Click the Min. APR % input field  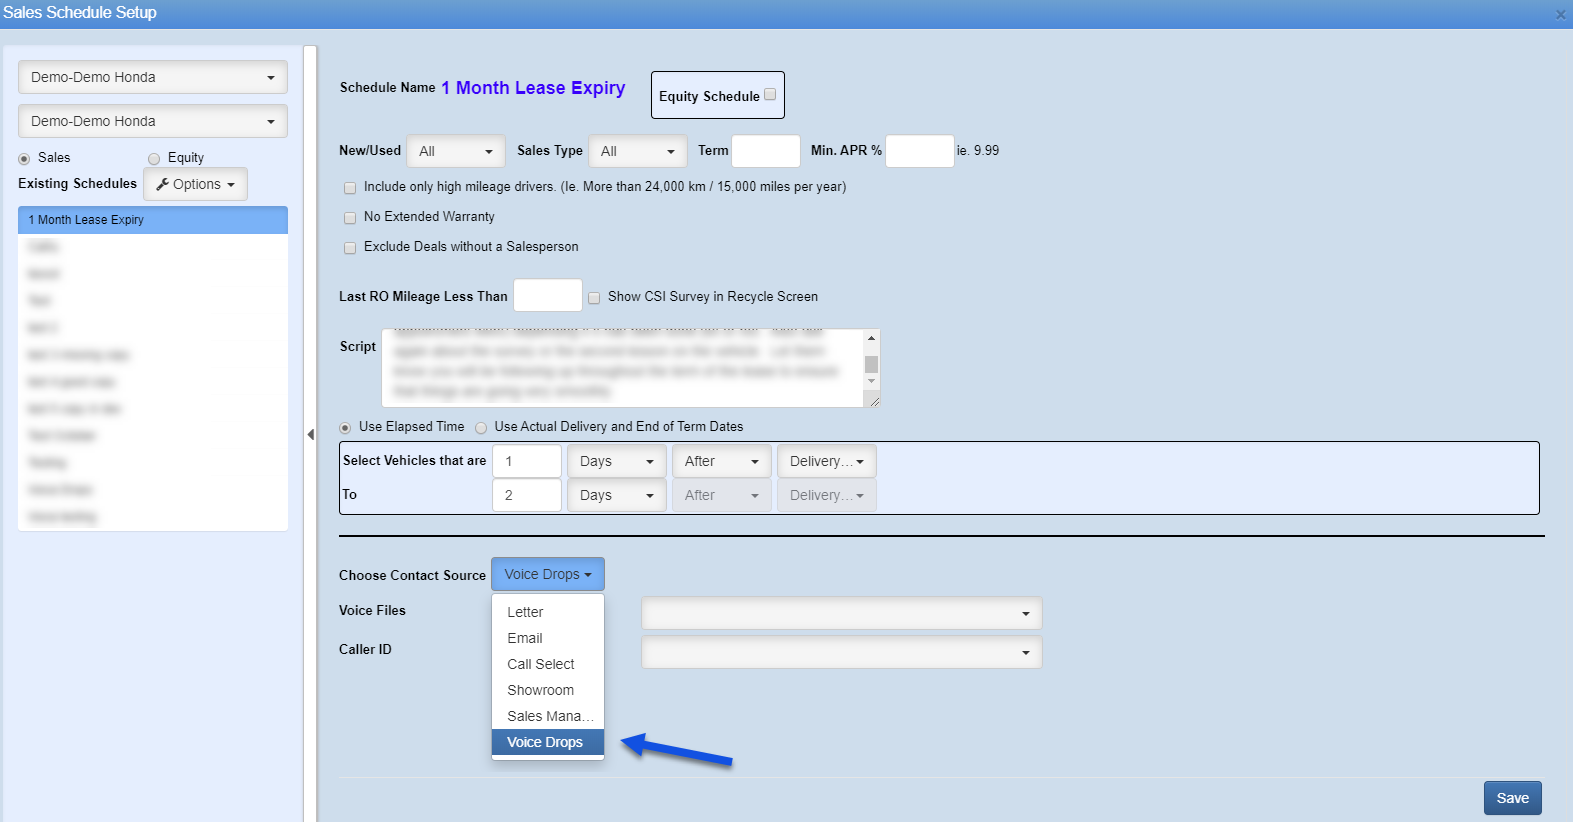click(x=919, y=151)
